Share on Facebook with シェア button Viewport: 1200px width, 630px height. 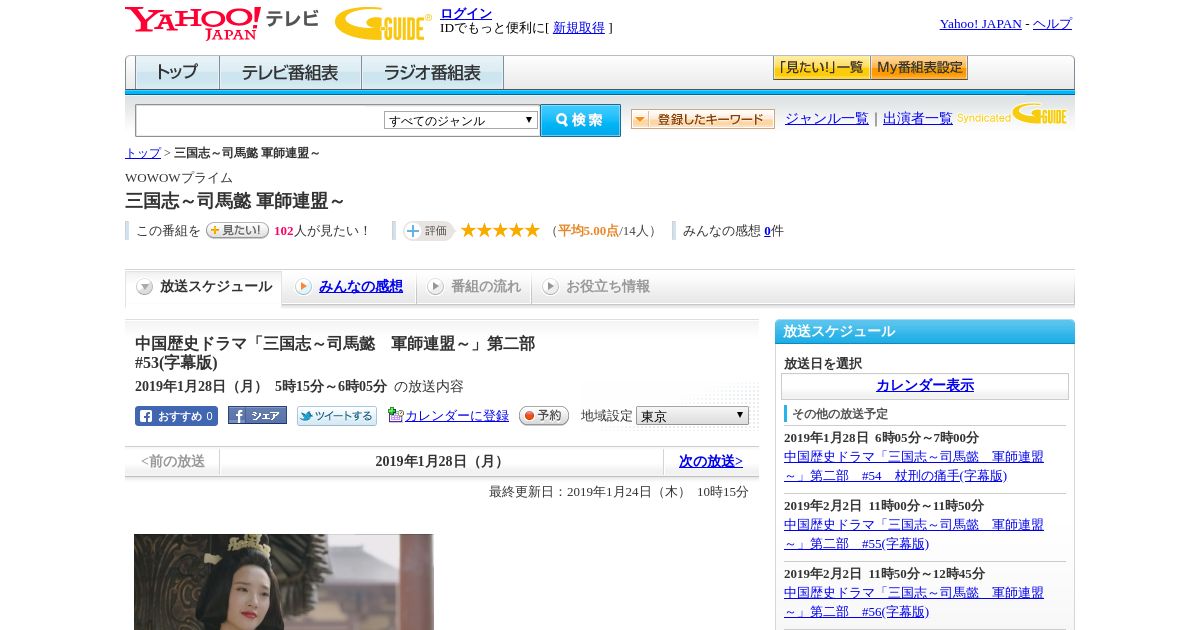click(x=257, y=416)
